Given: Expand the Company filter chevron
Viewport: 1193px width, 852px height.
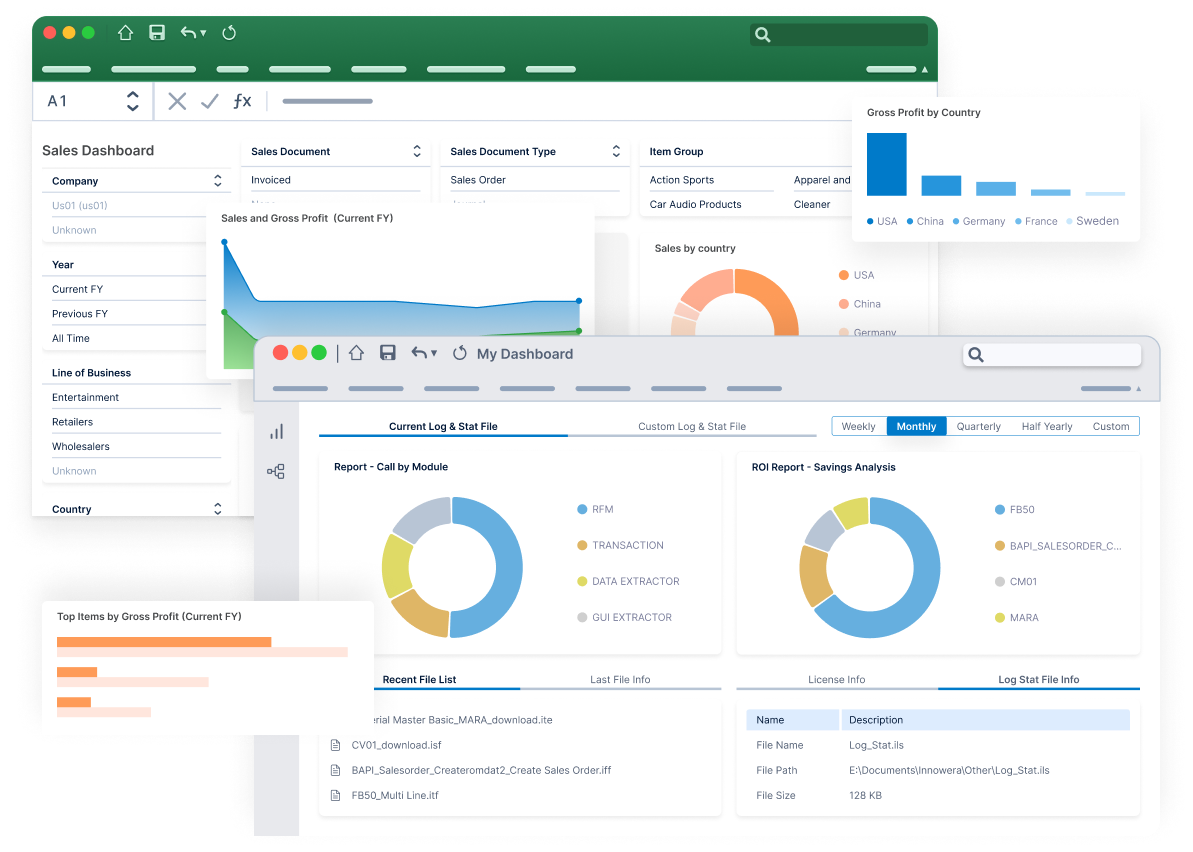Looking at the screenshot, I should (217, 181).
